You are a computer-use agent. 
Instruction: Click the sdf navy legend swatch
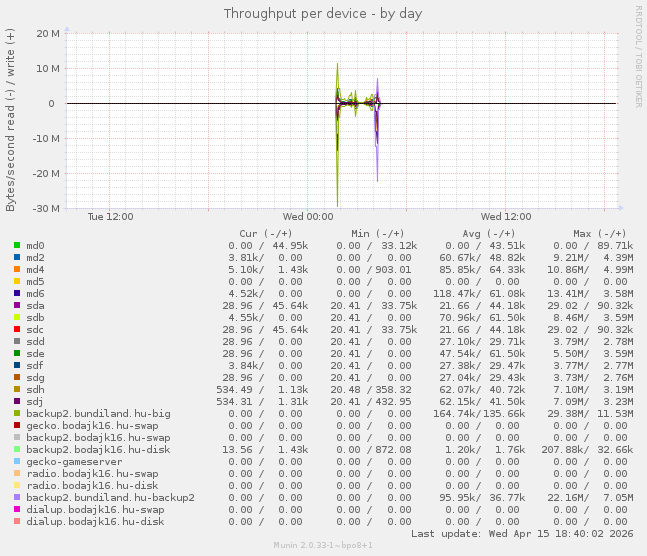[17, 365]
